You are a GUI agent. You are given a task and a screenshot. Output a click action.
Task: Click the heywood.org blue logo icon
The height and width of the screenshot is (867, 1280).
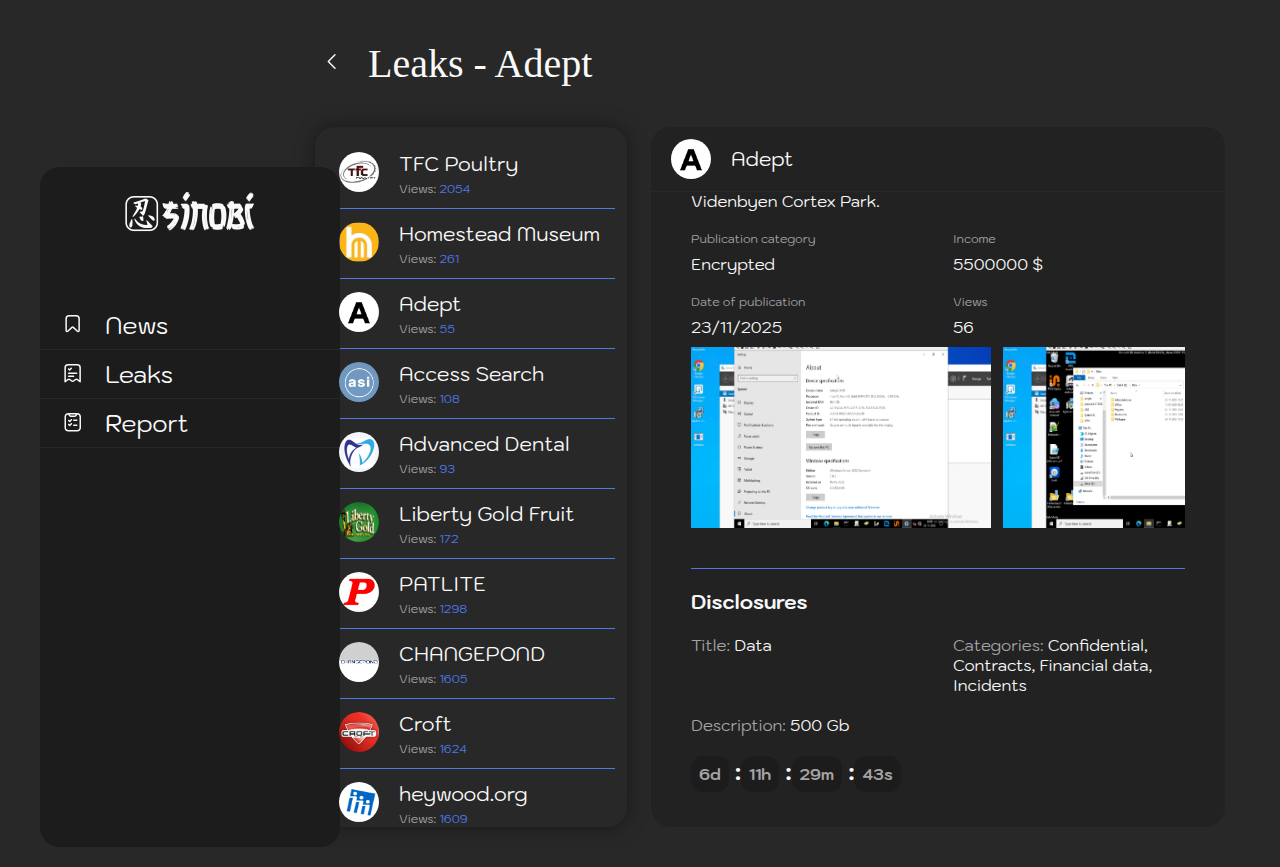pyautogui.click(x=359, y=802)
